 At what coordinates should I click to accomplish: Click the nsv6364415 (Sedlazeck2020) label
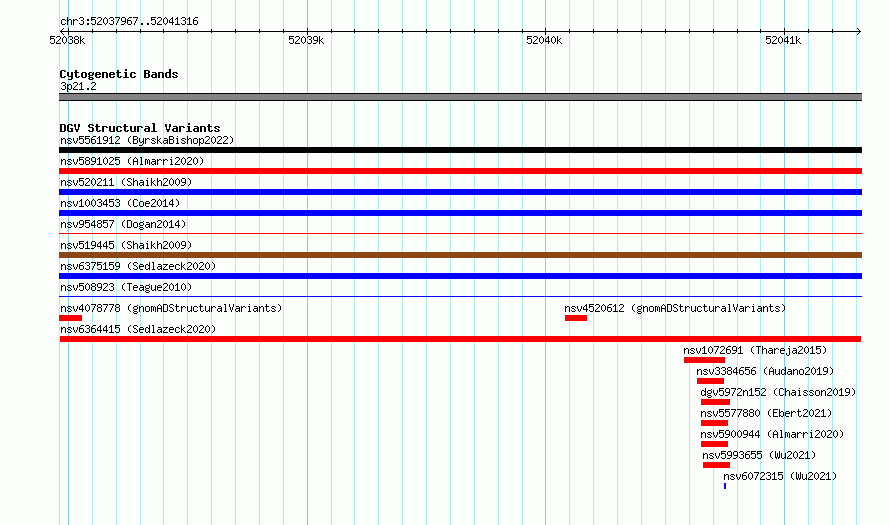[138, 329]
